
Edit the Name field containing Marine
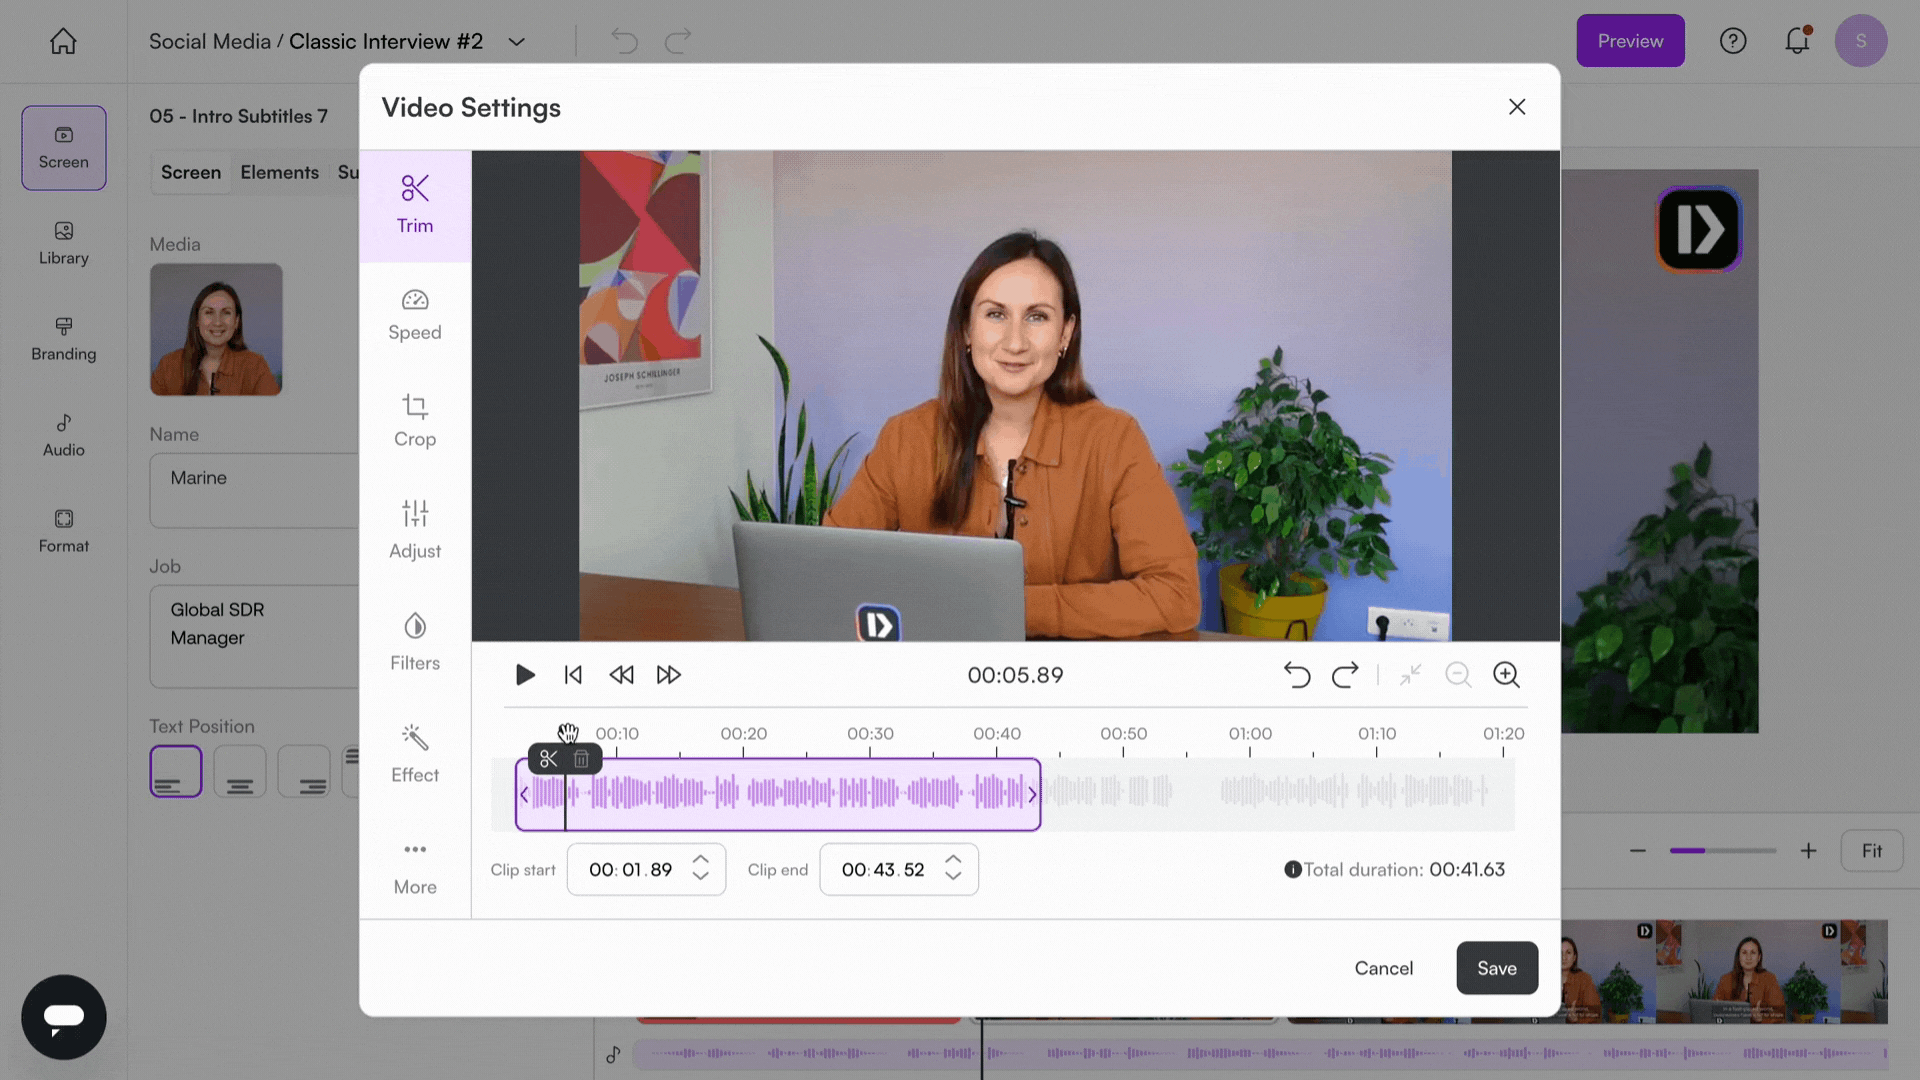254,490
